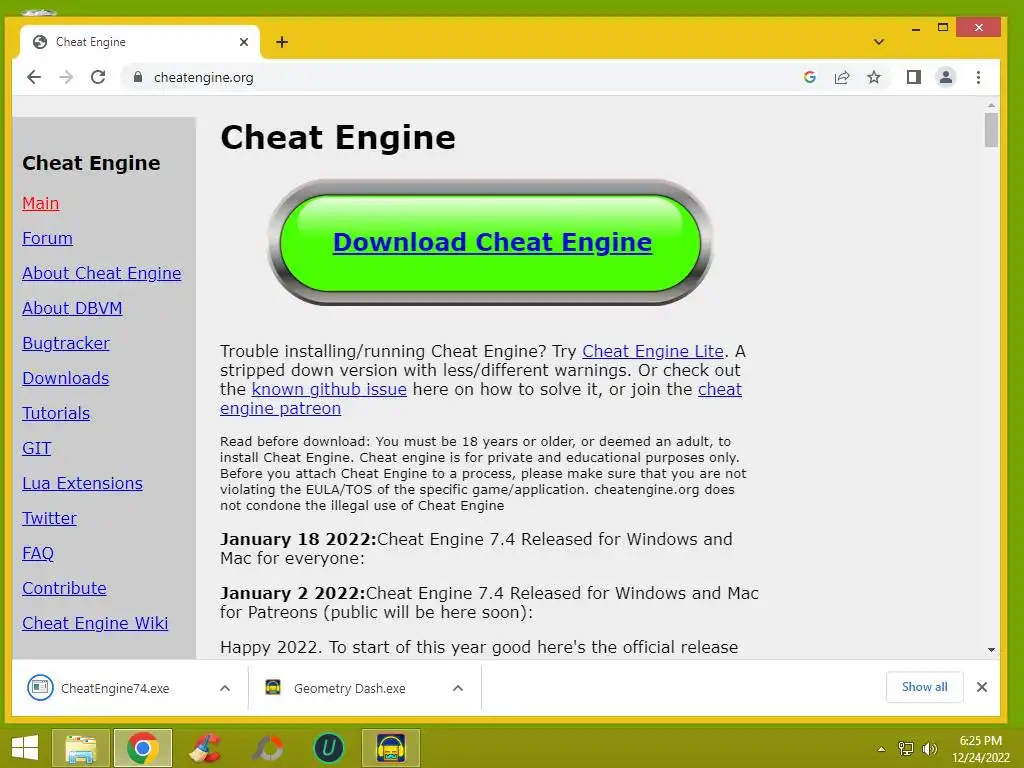This screenshot has height=768, width=1024.
Task: Open the Lua Extensions link
Action: [82, 483]
